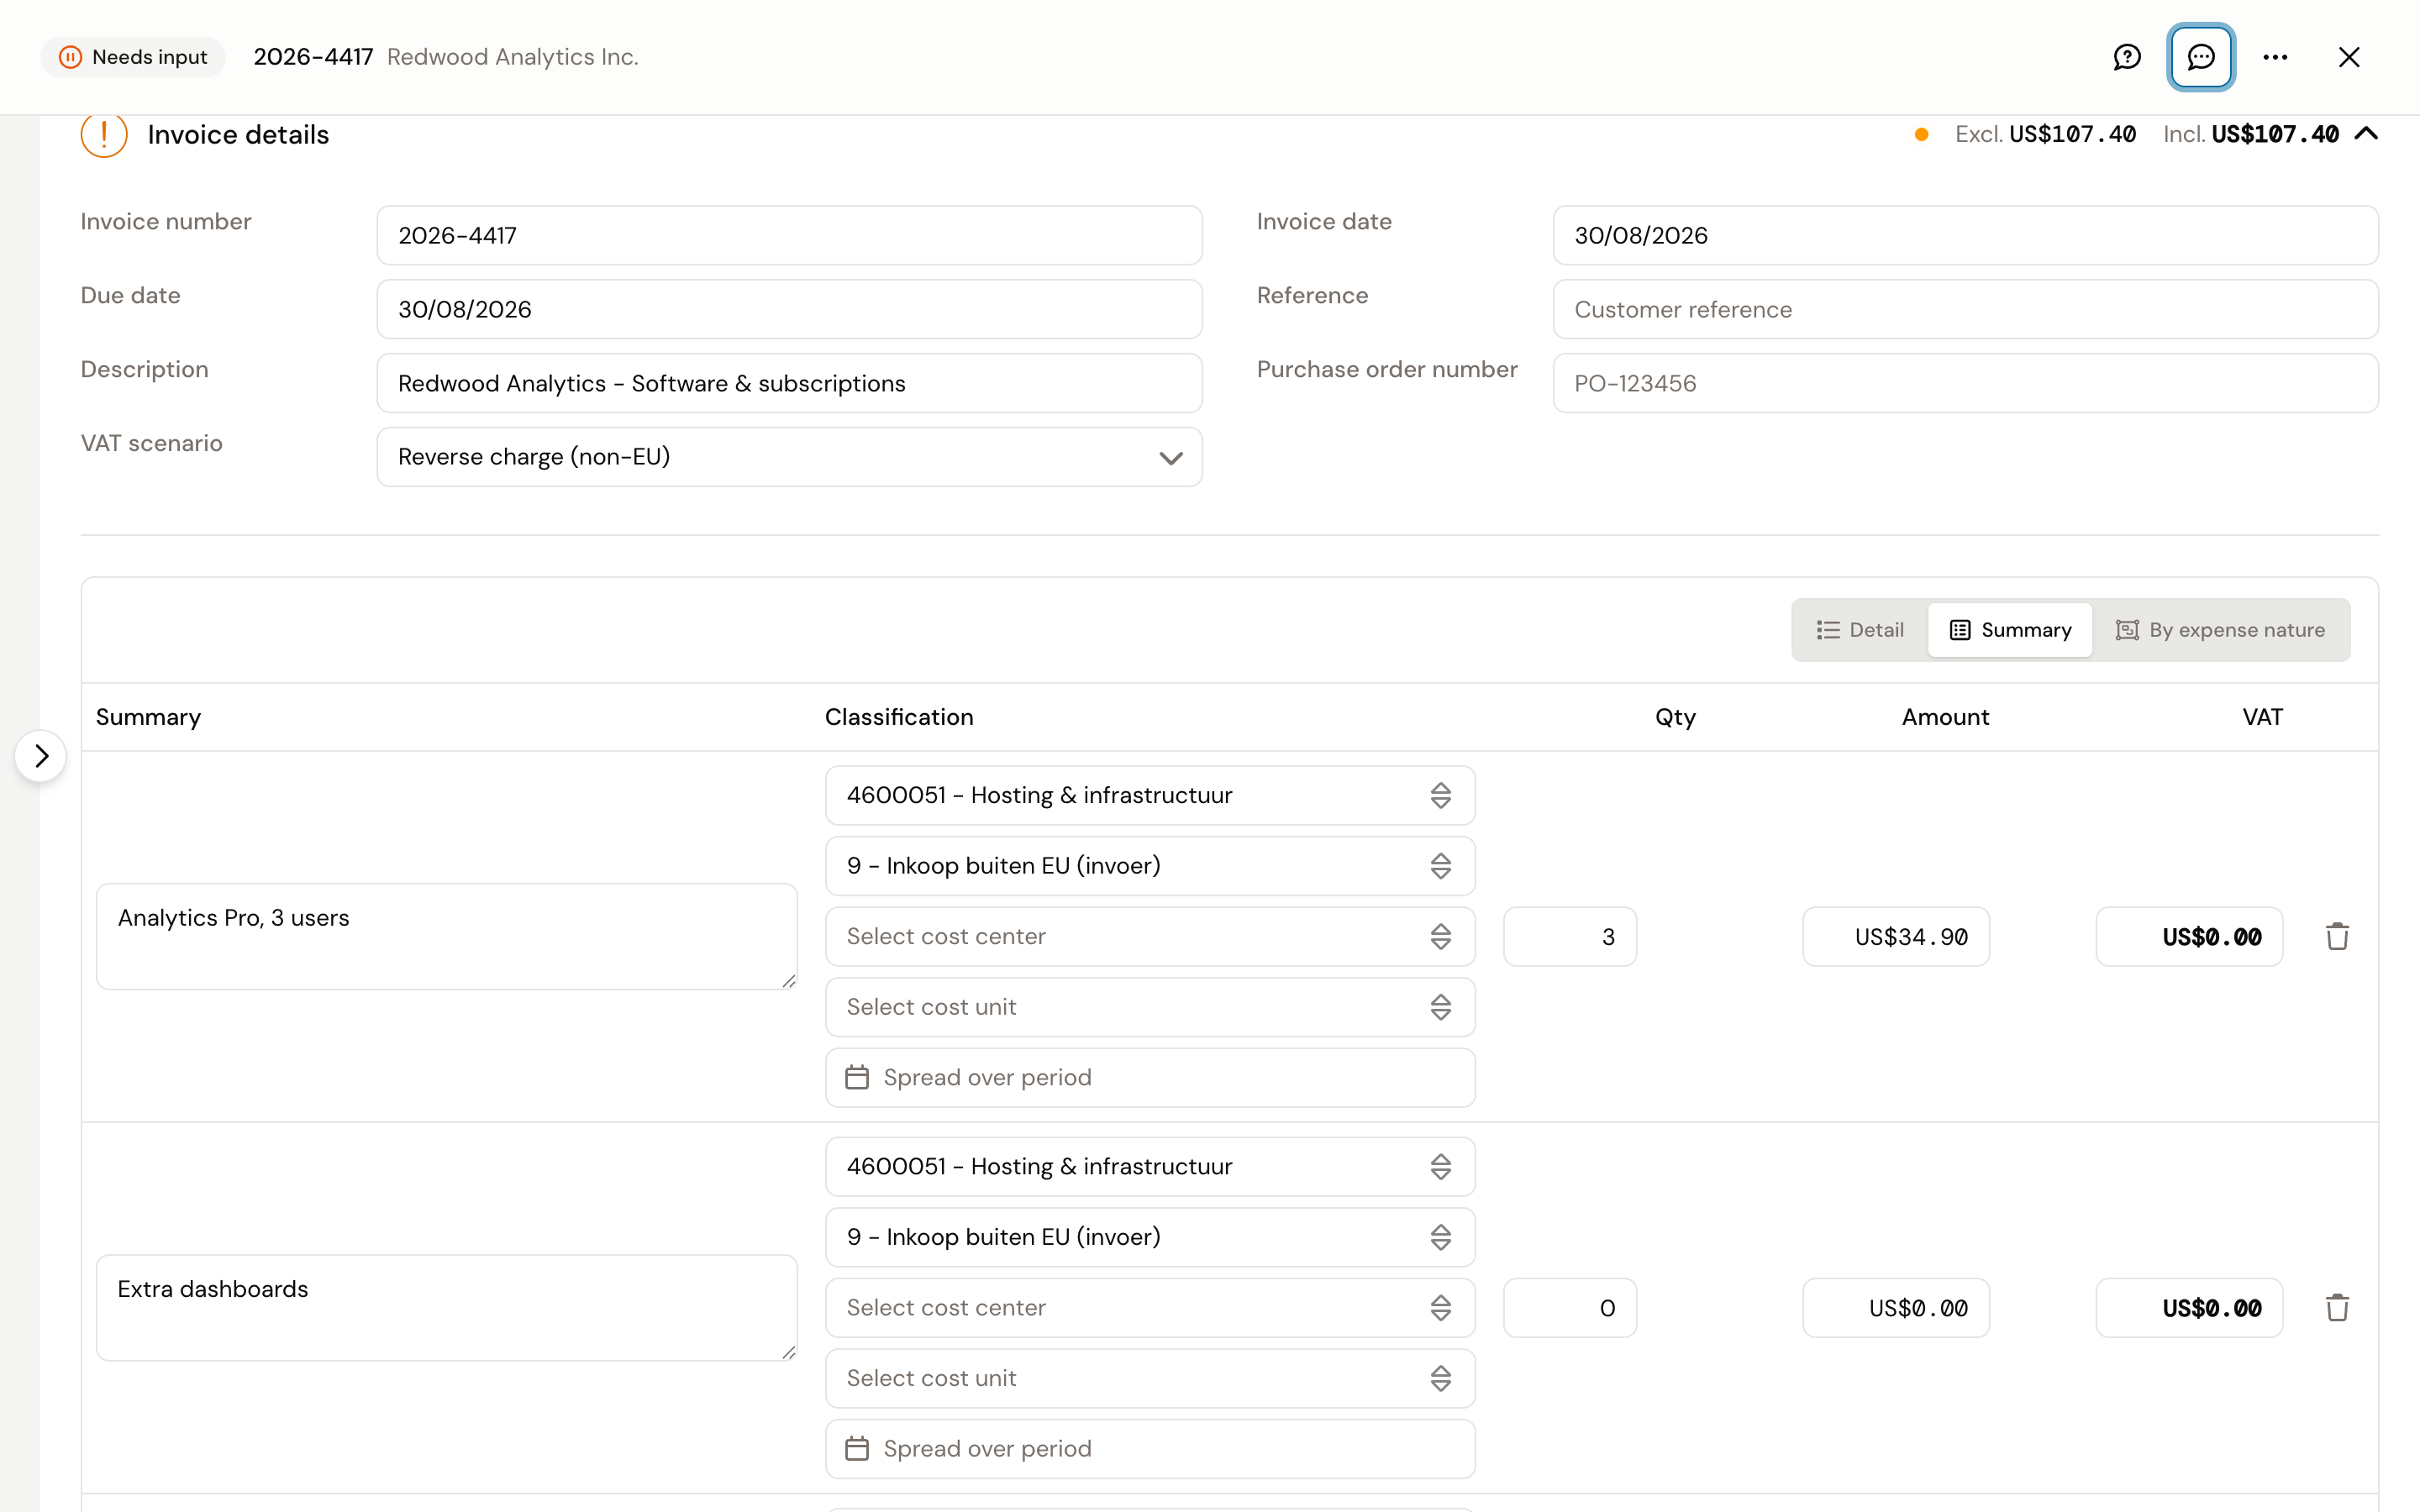Click the Invoice number field
Image resolution: width=2420 pixels, height=1512 pixels.
click(789, 235)
